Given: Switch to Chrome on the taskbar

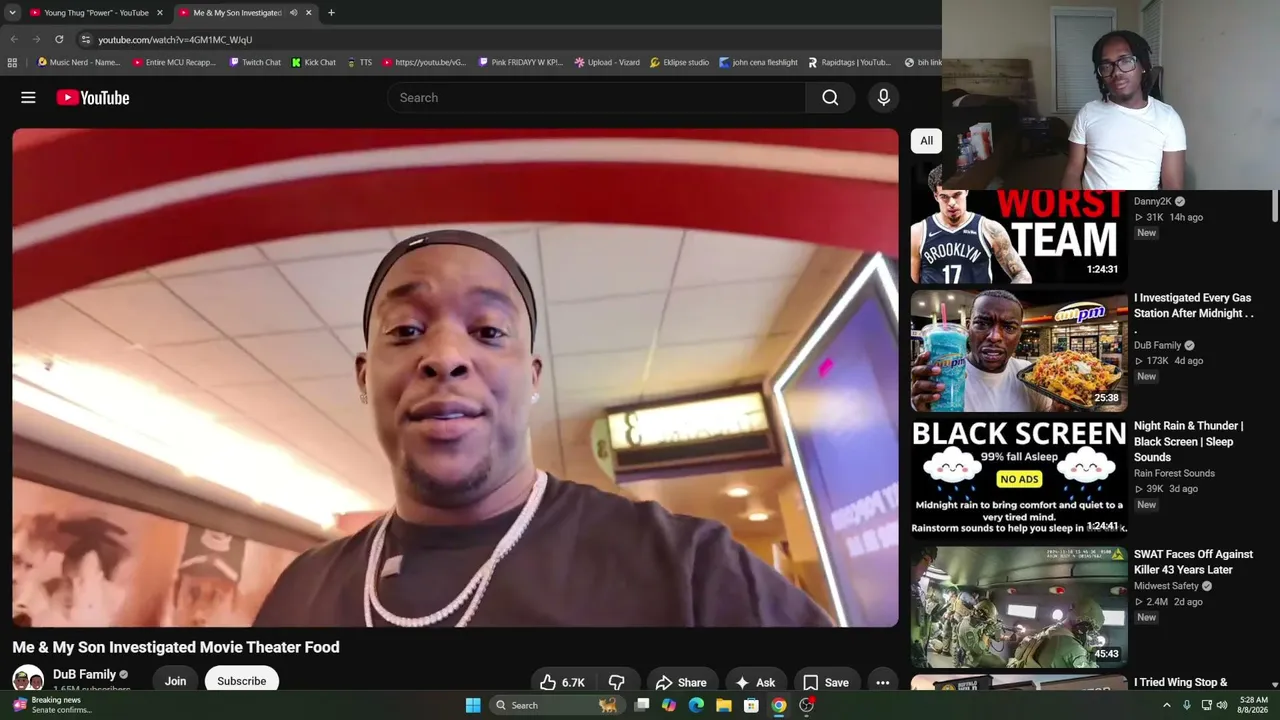Looking at the screenshot, I should tap(778, 705).
